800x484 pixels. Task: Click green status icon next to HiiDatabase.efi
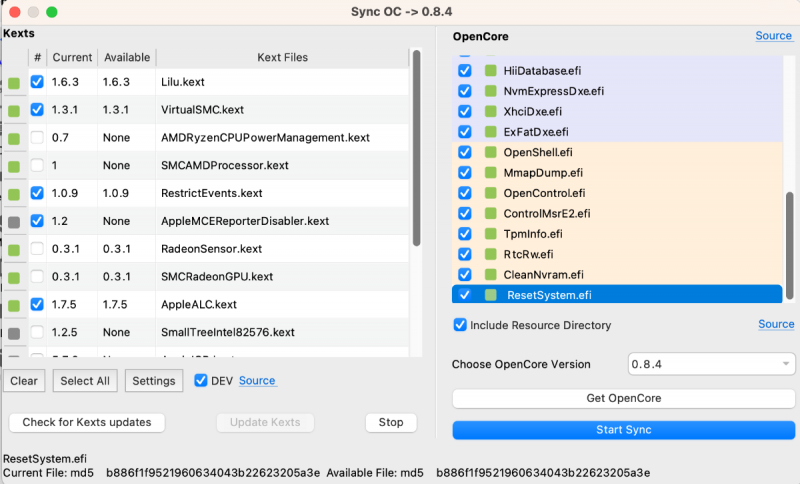coord(491,71)
